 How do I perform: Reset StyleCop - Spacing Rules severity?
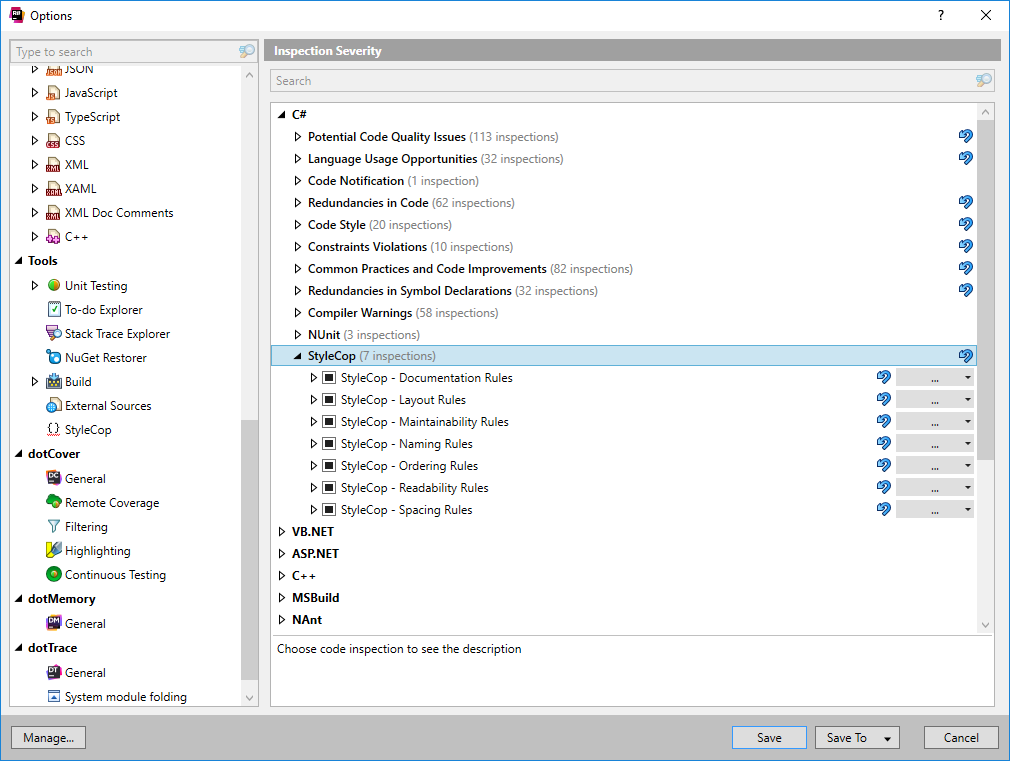point(883,509)
